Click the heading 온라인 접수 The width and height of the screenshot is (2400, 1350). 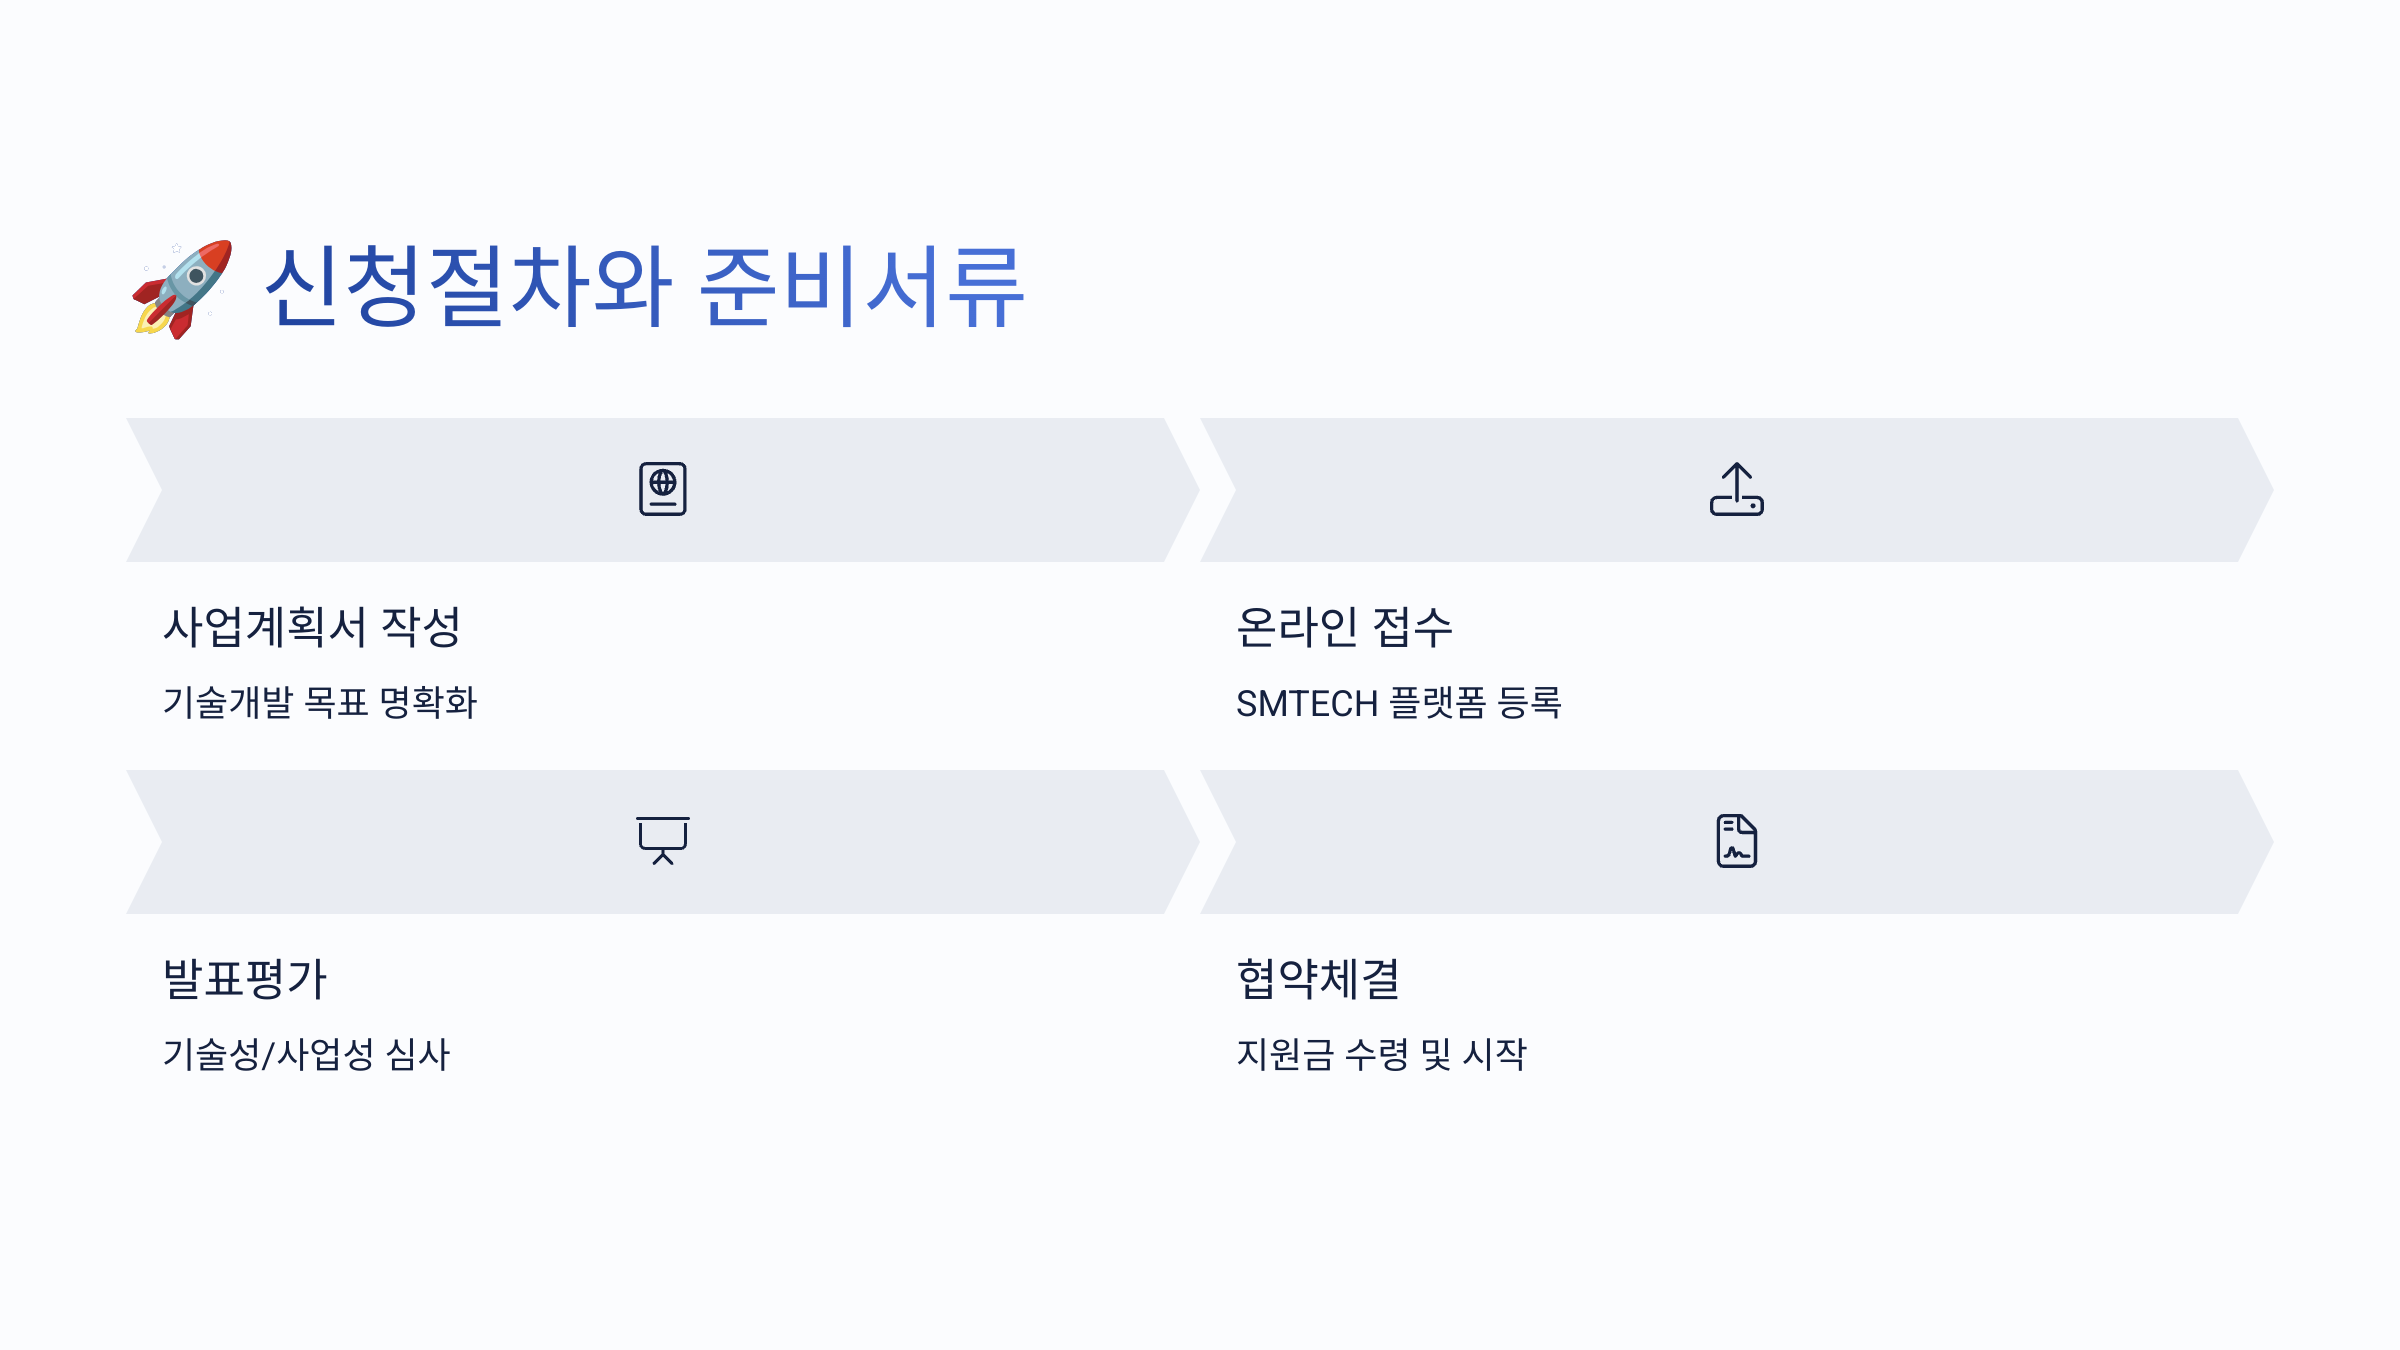(1344, 628)
